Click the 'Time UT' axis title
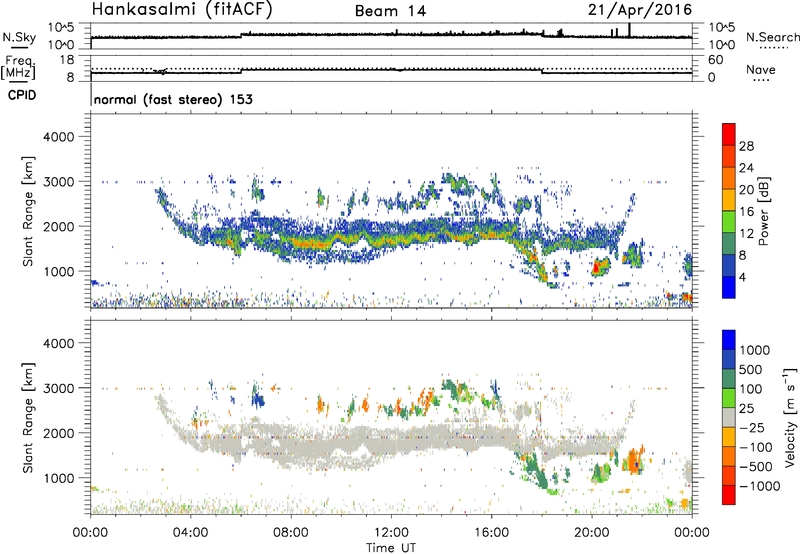The width and height of the screenshot is (800, 554). 391,548
